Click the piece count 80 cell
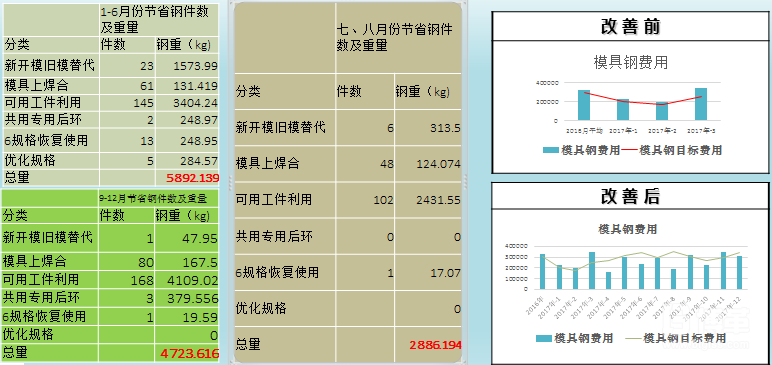Image resolution: width=772 pixels, height=365 pixels. (x=126, y=262)
